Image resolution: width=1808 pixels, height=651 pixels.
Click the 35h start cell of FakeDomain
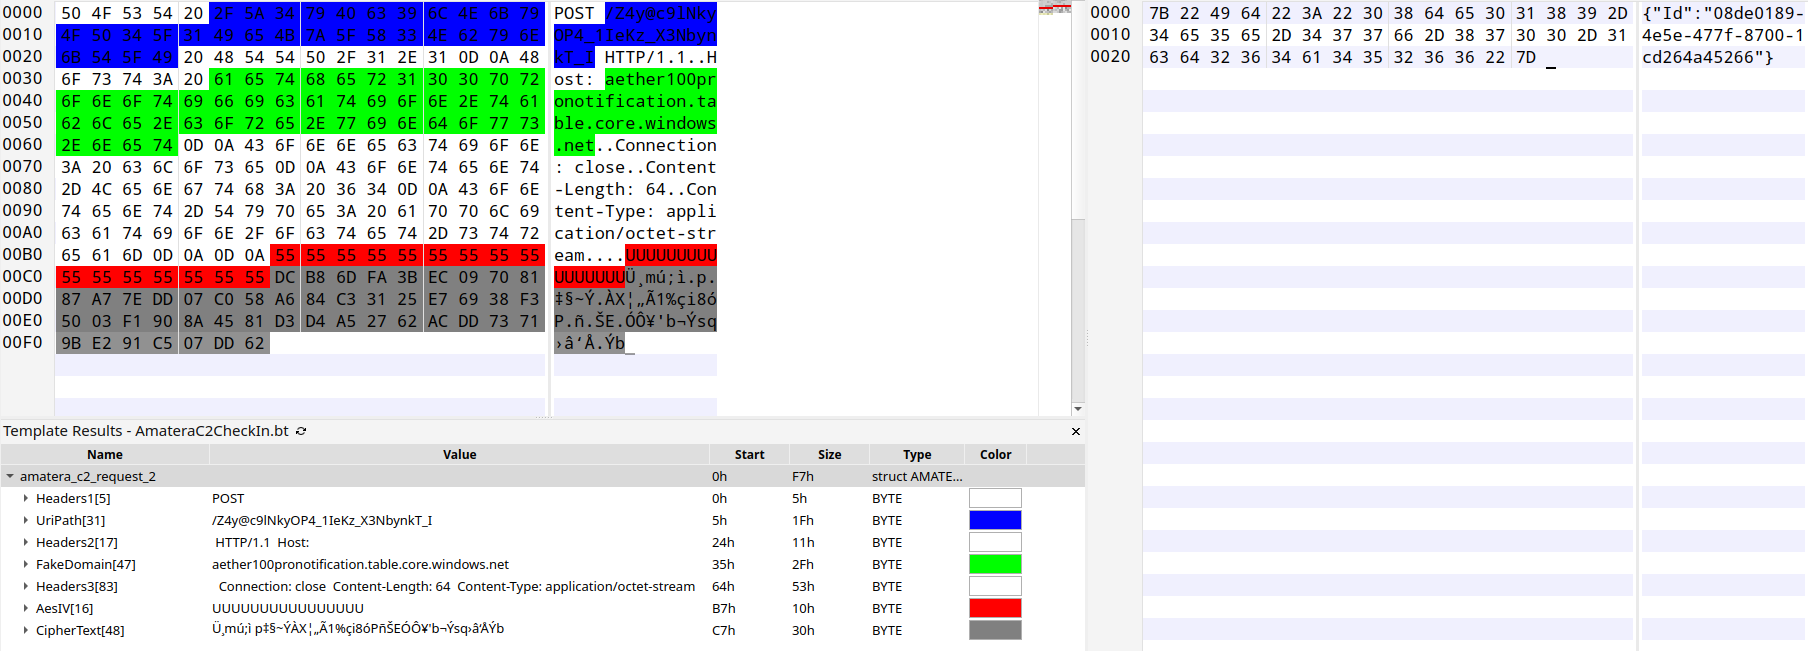[724, 565]
